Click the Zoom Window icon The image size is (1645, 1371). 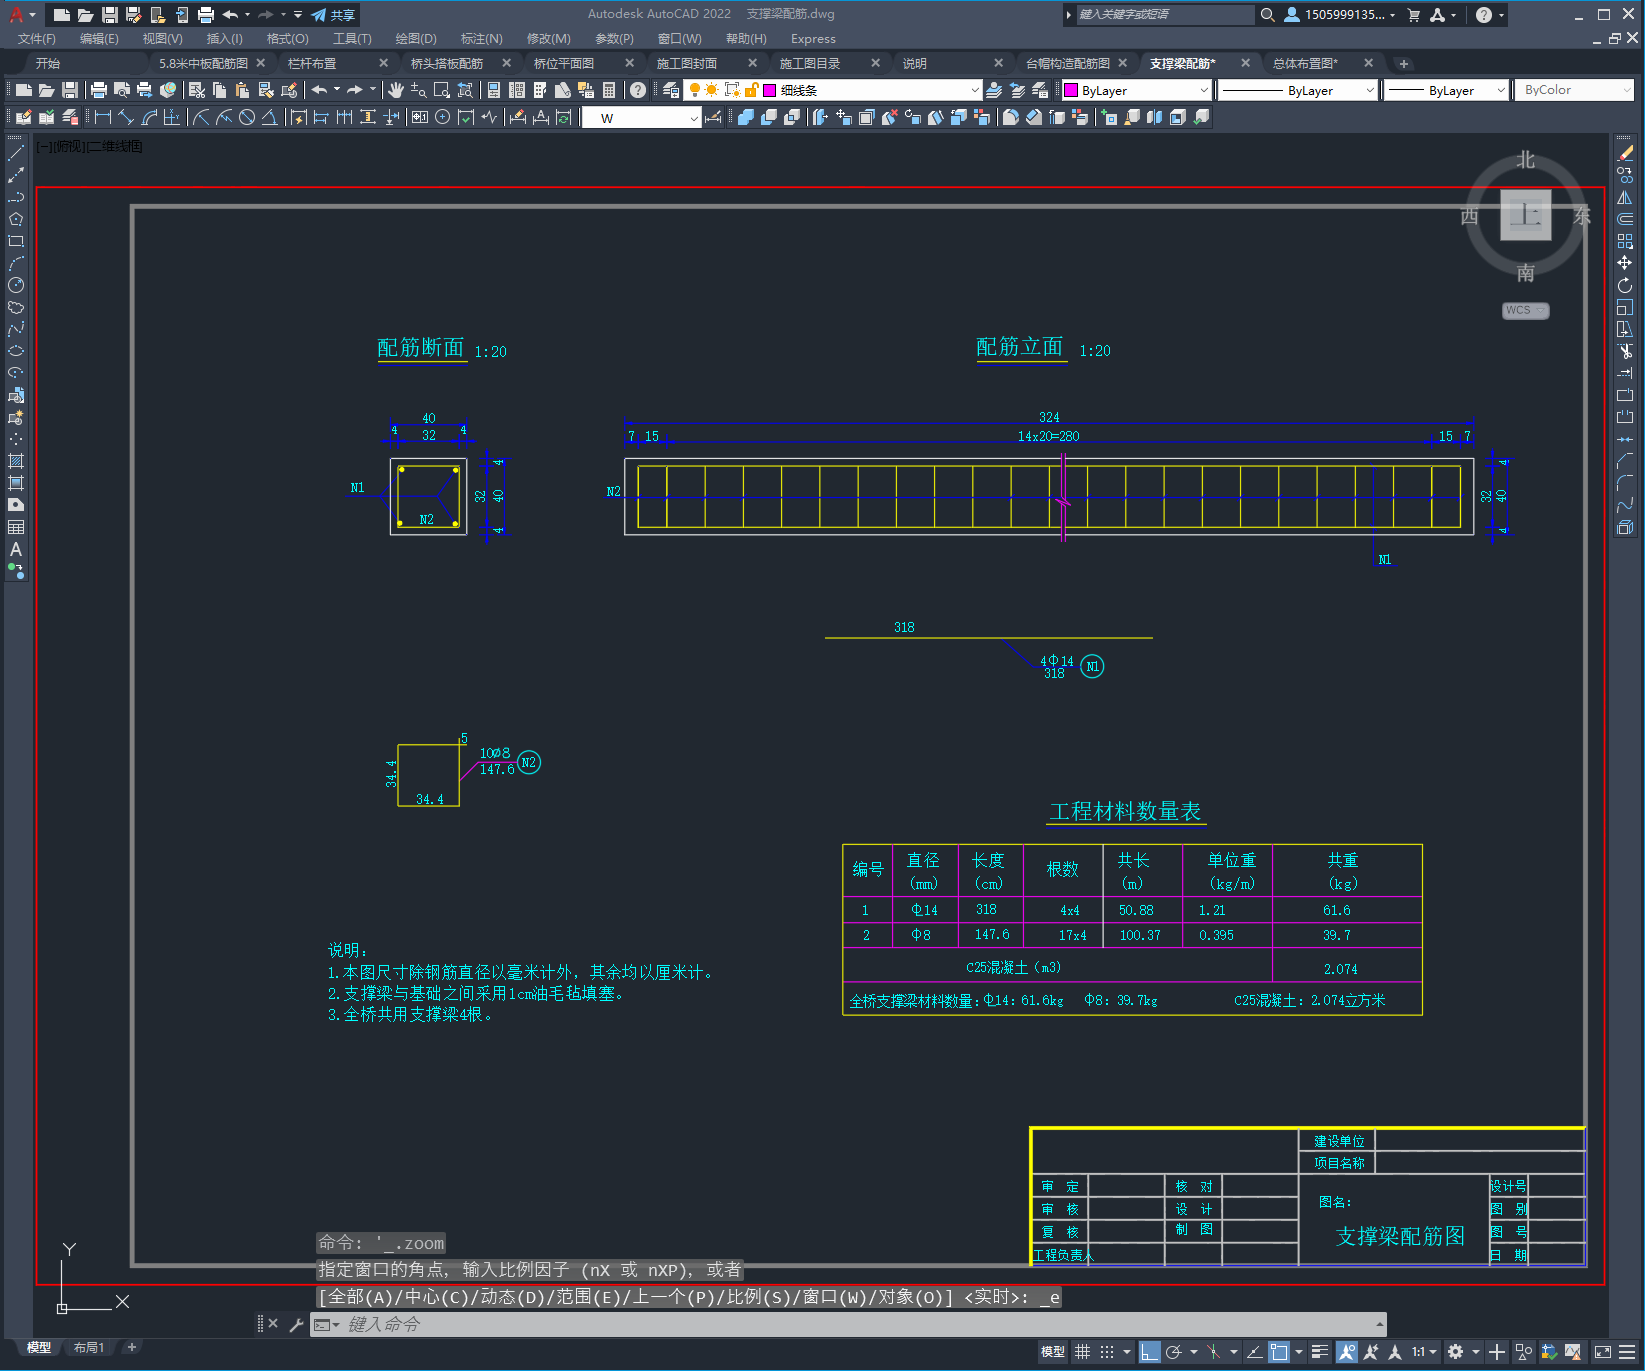tap(442, 90)
